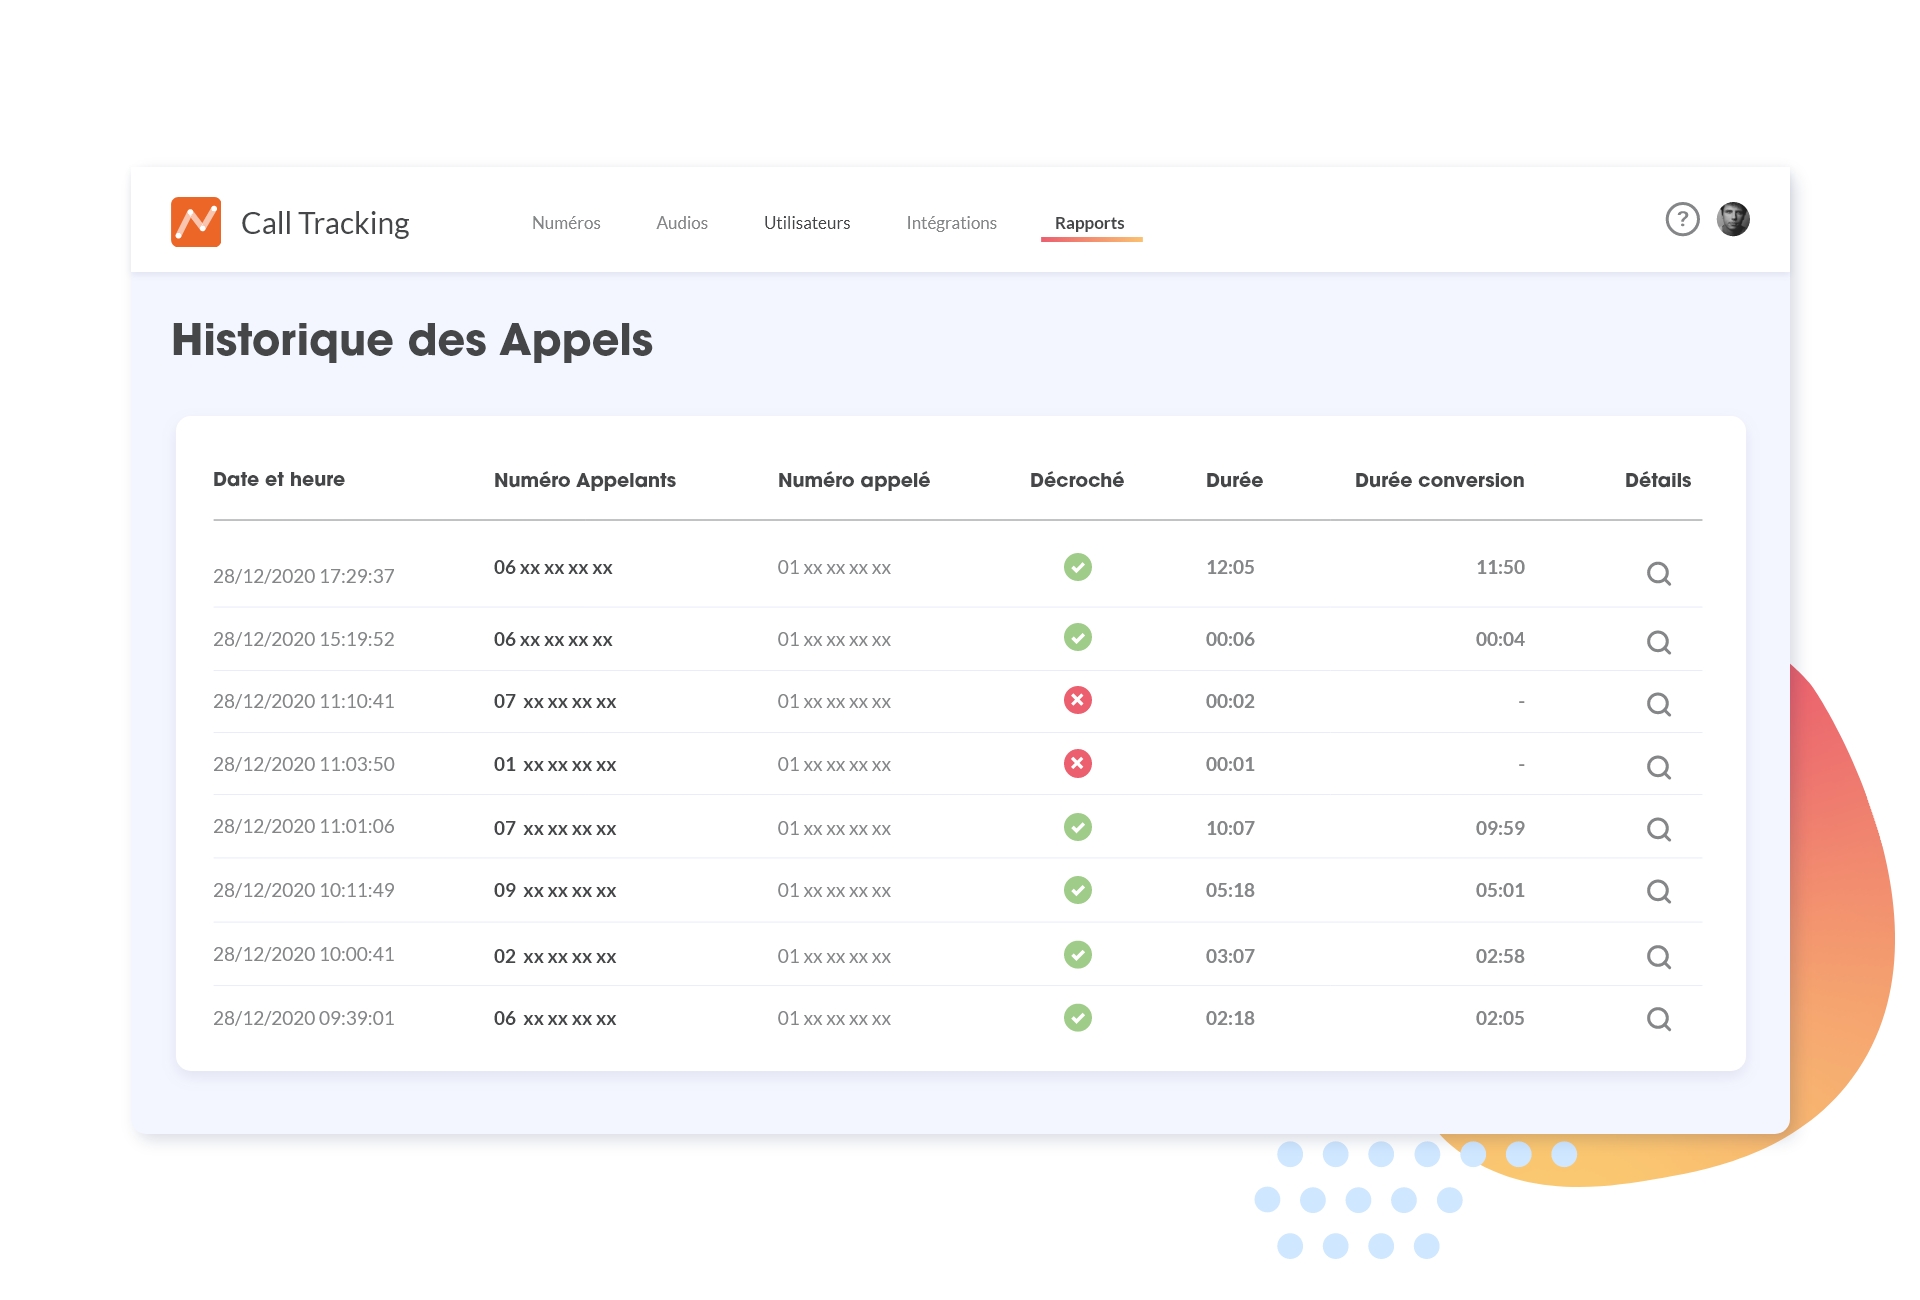Inspect details of the 10:11:49 call
This screenshot has height=1300, width=1920.
pyautogui.click(x=1658, y=891)
